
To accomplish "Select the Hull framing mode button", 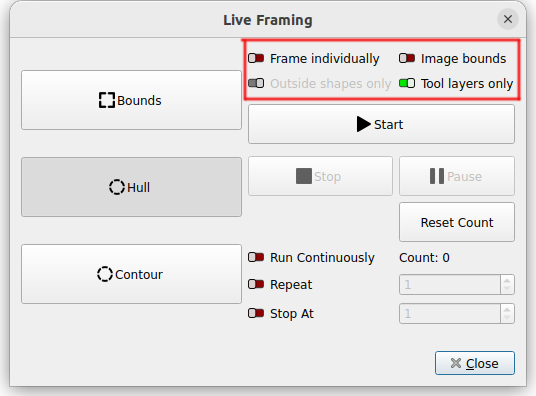I will 131,187.
